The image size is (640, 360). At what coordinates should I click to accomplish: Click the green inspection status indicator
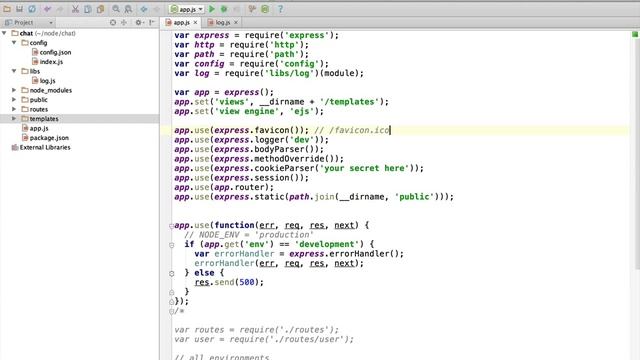pyautogui.click(x=635, y=34)
